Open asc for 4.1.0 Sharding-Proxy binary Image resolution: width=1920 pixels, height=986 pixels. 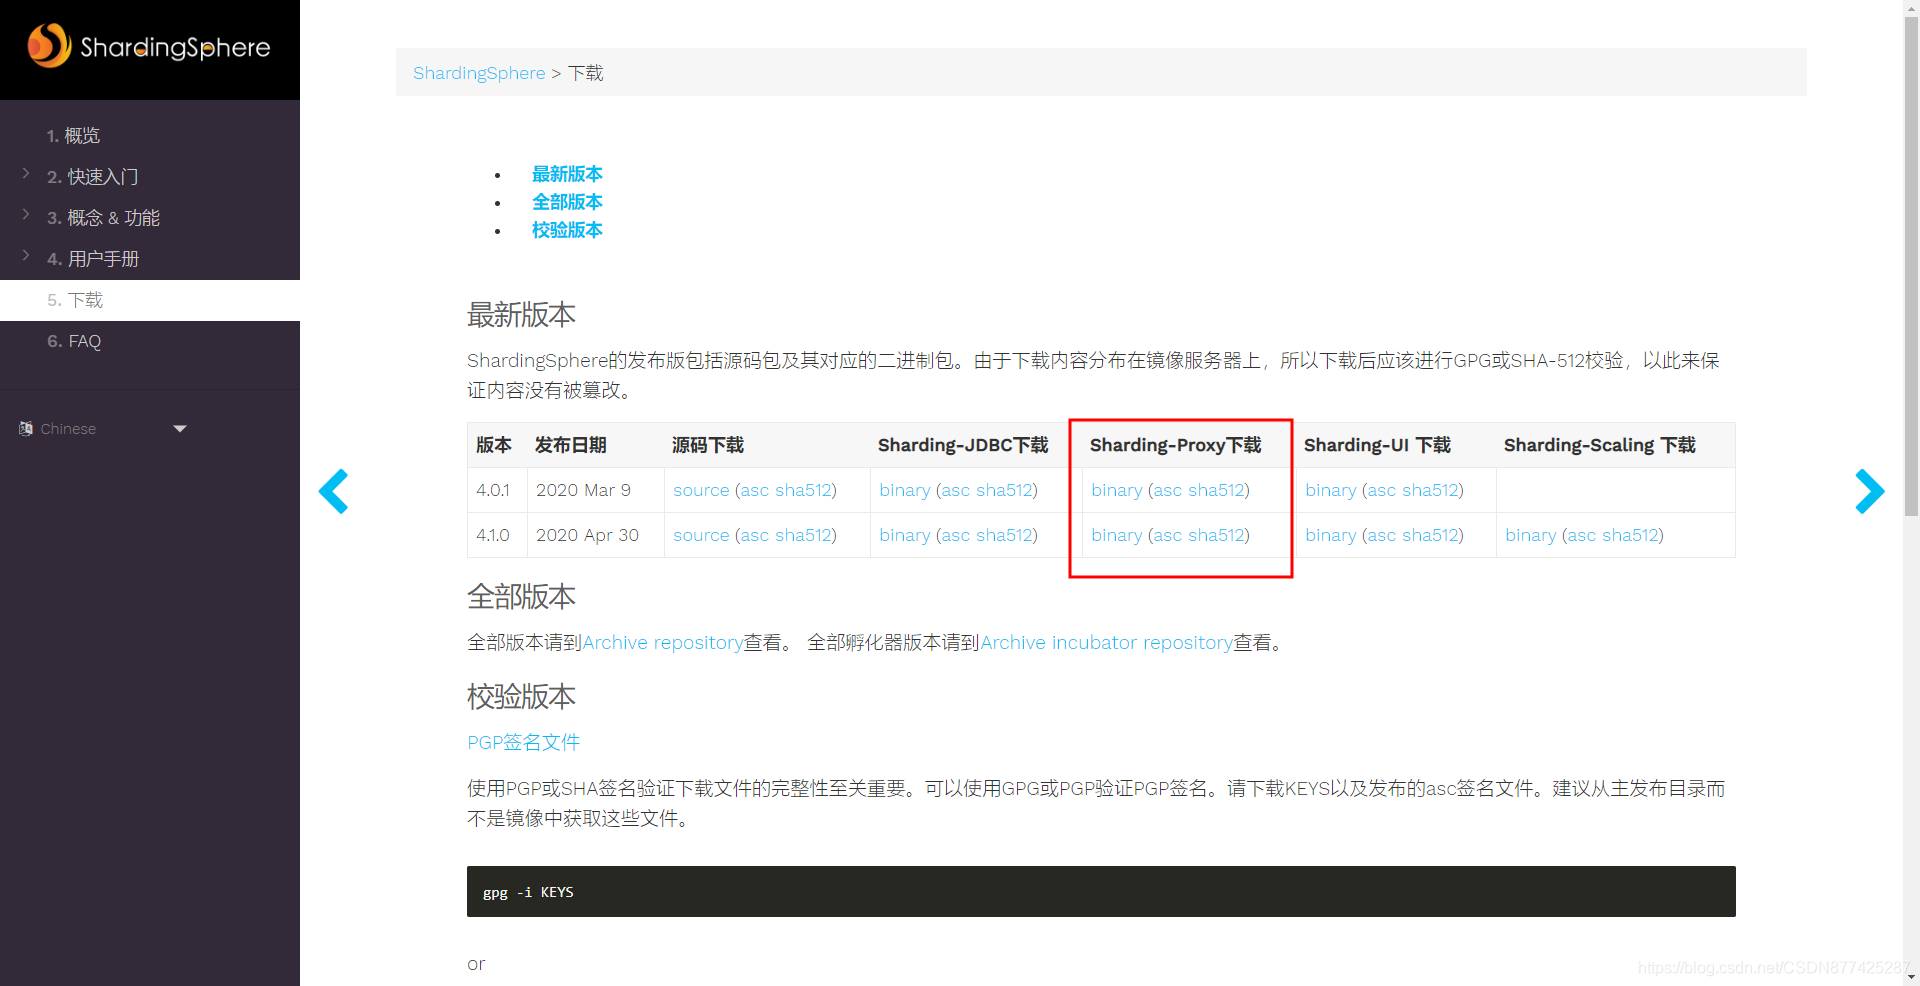pos(1167,535)
